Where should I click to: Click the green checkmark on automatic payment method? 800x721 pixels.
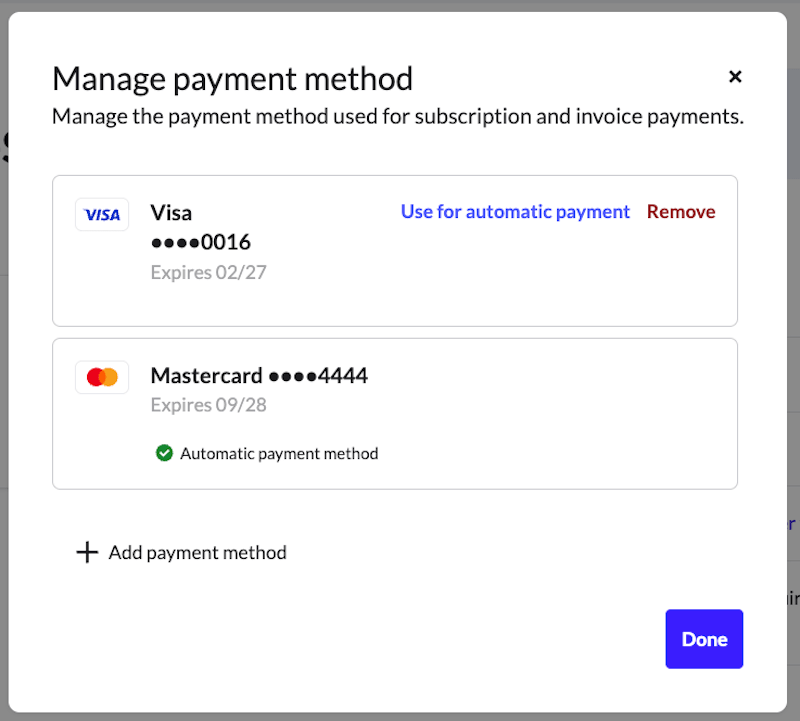pos(164,453)
